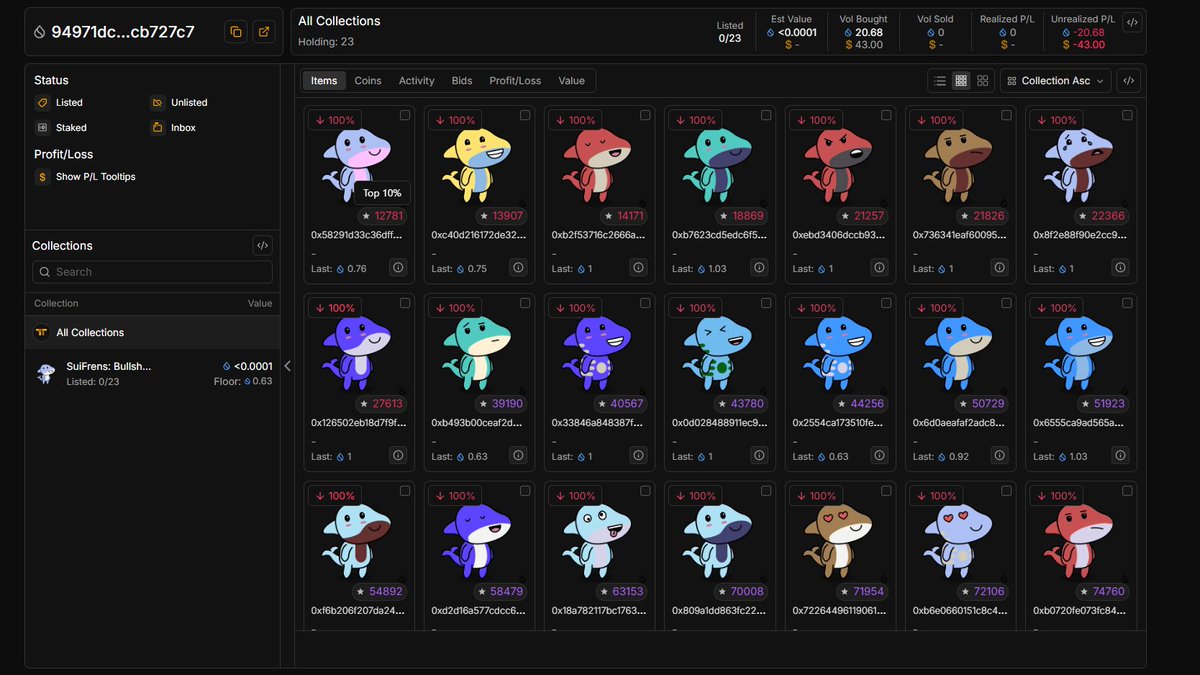The height and width of the screenshot is (675, 1200).
Task: Click the Value column header in sidebar
Action: coord(260,303)
